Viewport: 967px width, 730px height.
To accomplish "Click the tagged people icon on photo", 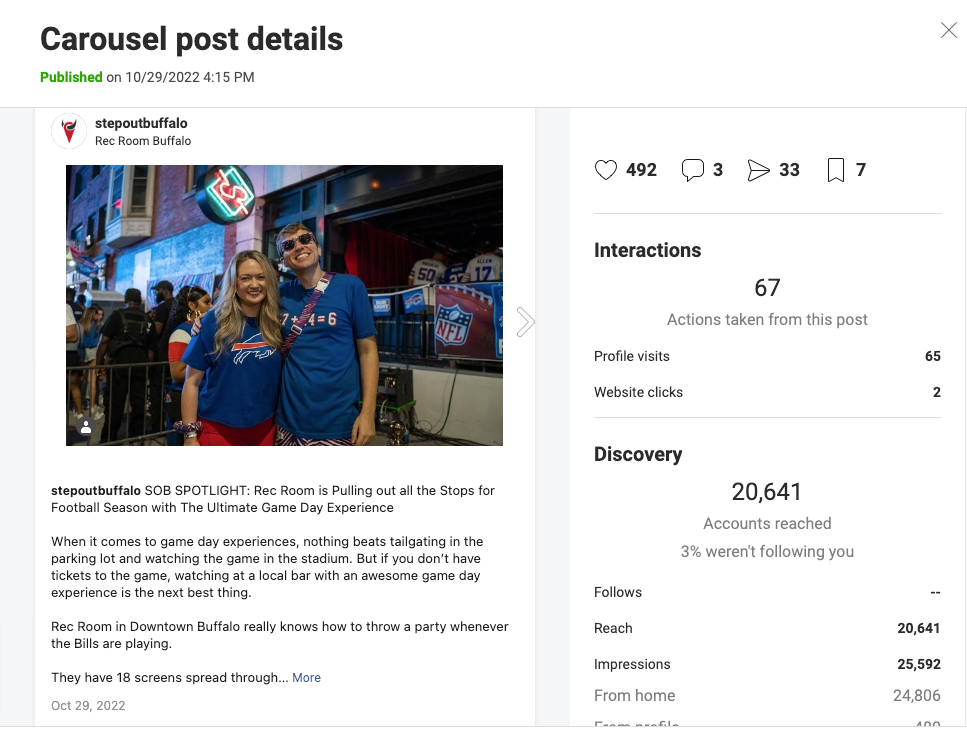I will tap(86, 427).
